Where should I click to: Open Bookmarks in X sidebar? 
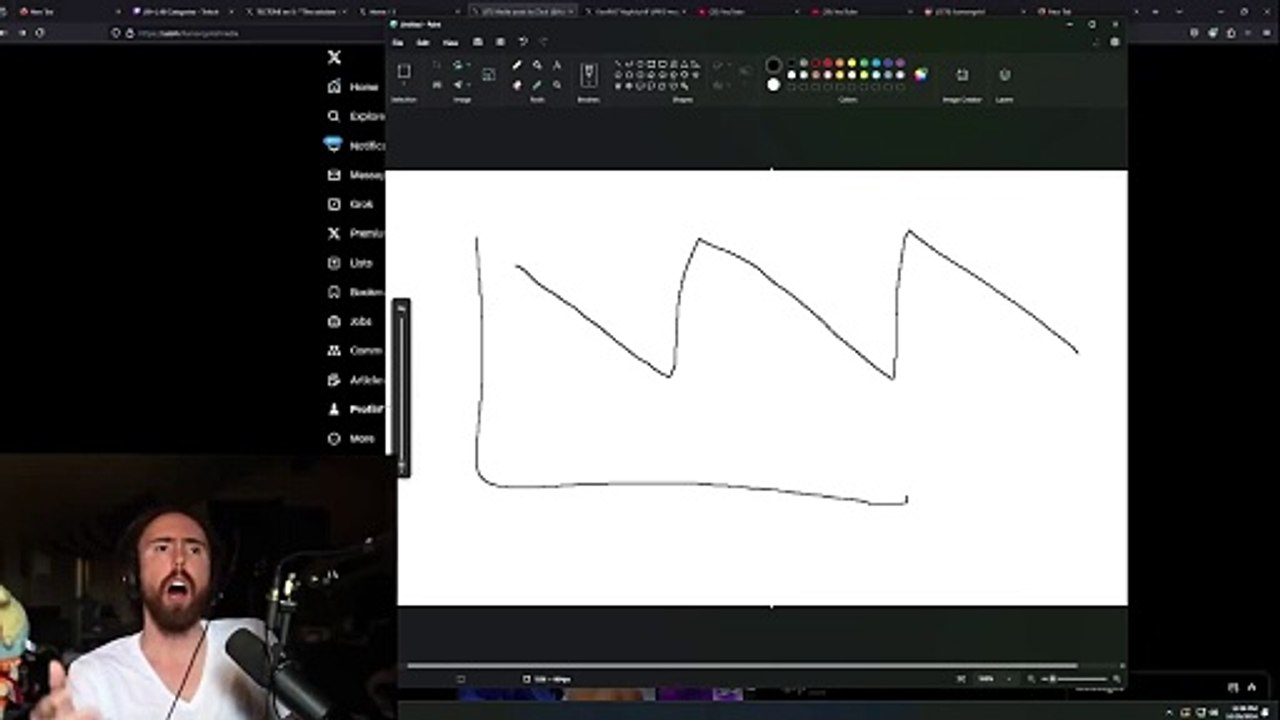pyautogui.click(x=356, y=292)
